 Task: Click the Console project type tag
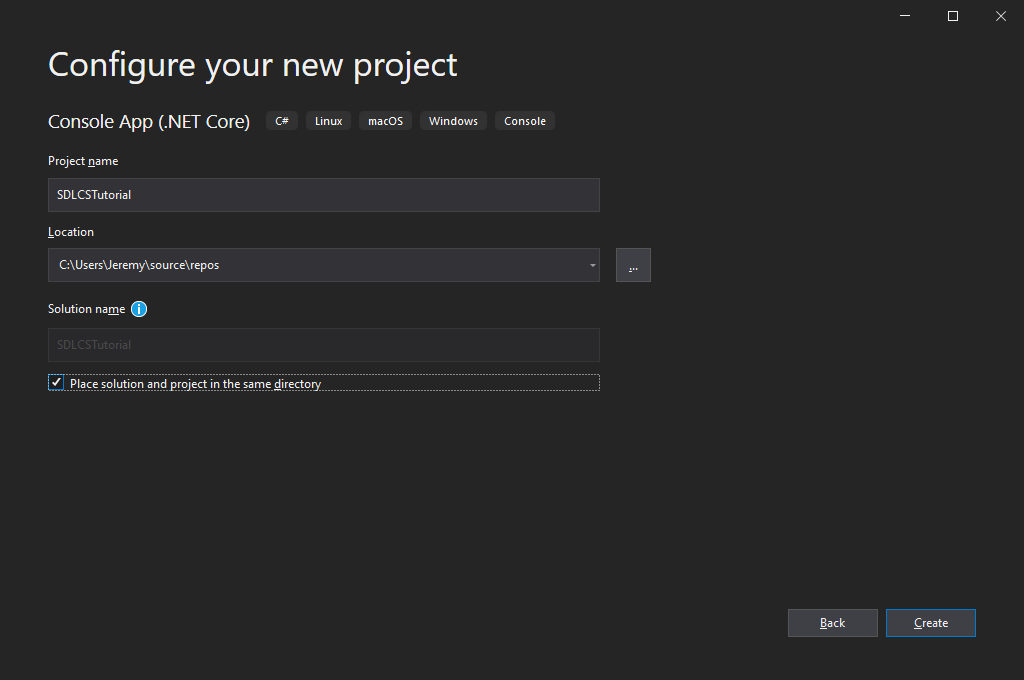pyautogui.click(x=525, y=121)
